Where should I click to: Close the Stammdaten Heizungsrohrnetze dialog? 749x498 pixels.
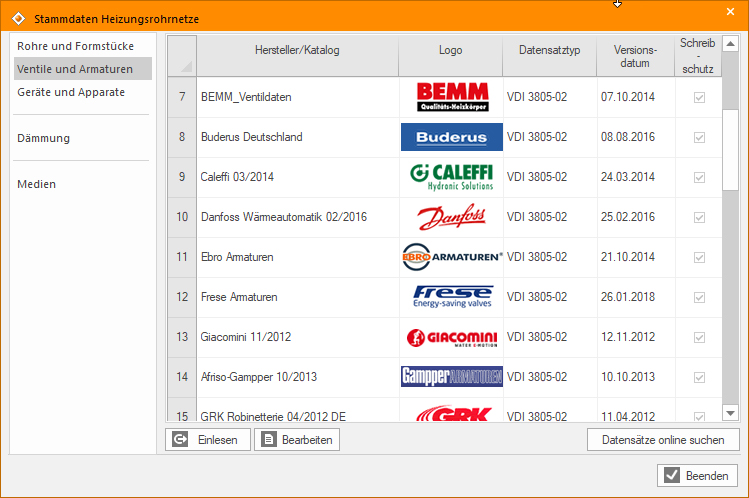(730, 11)
